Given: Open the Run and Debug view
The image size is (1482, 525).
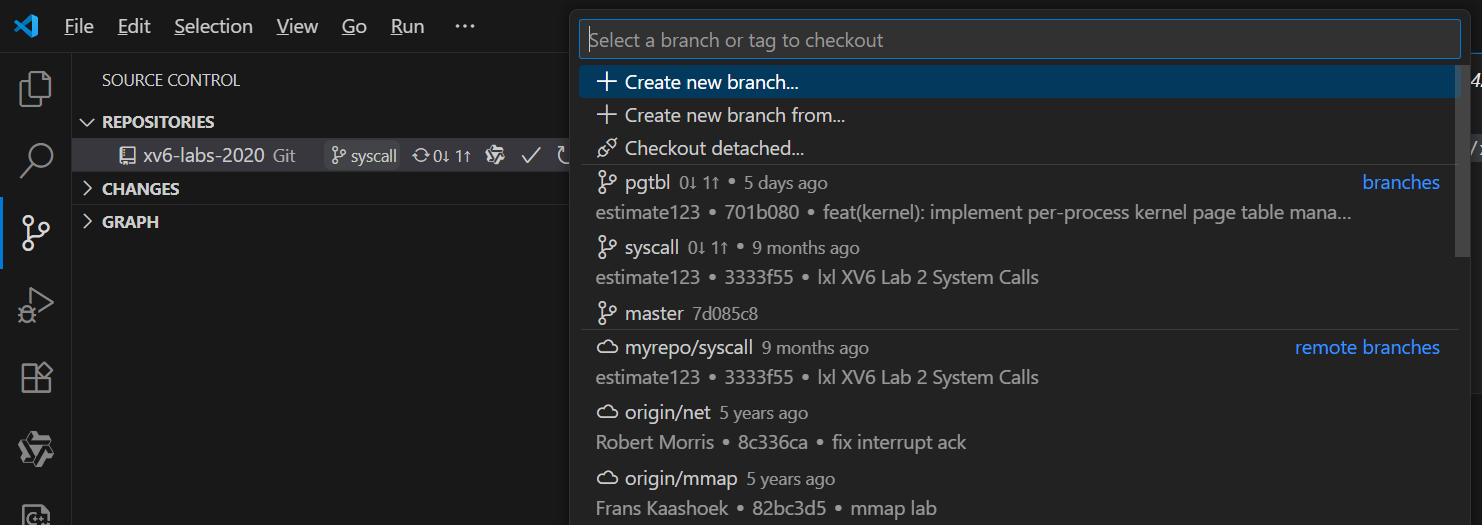Looking at the screenshot, I should [x=36, y=305].
